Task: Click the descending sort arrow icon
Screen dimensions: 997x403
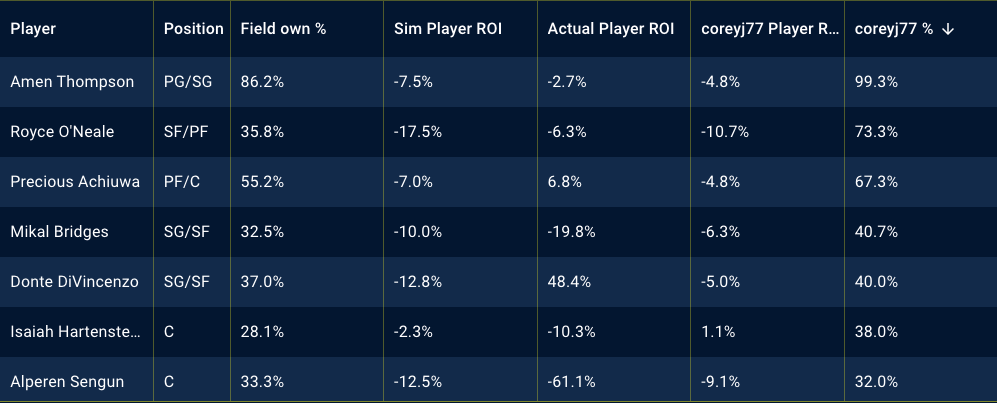Action: point(948,29)
